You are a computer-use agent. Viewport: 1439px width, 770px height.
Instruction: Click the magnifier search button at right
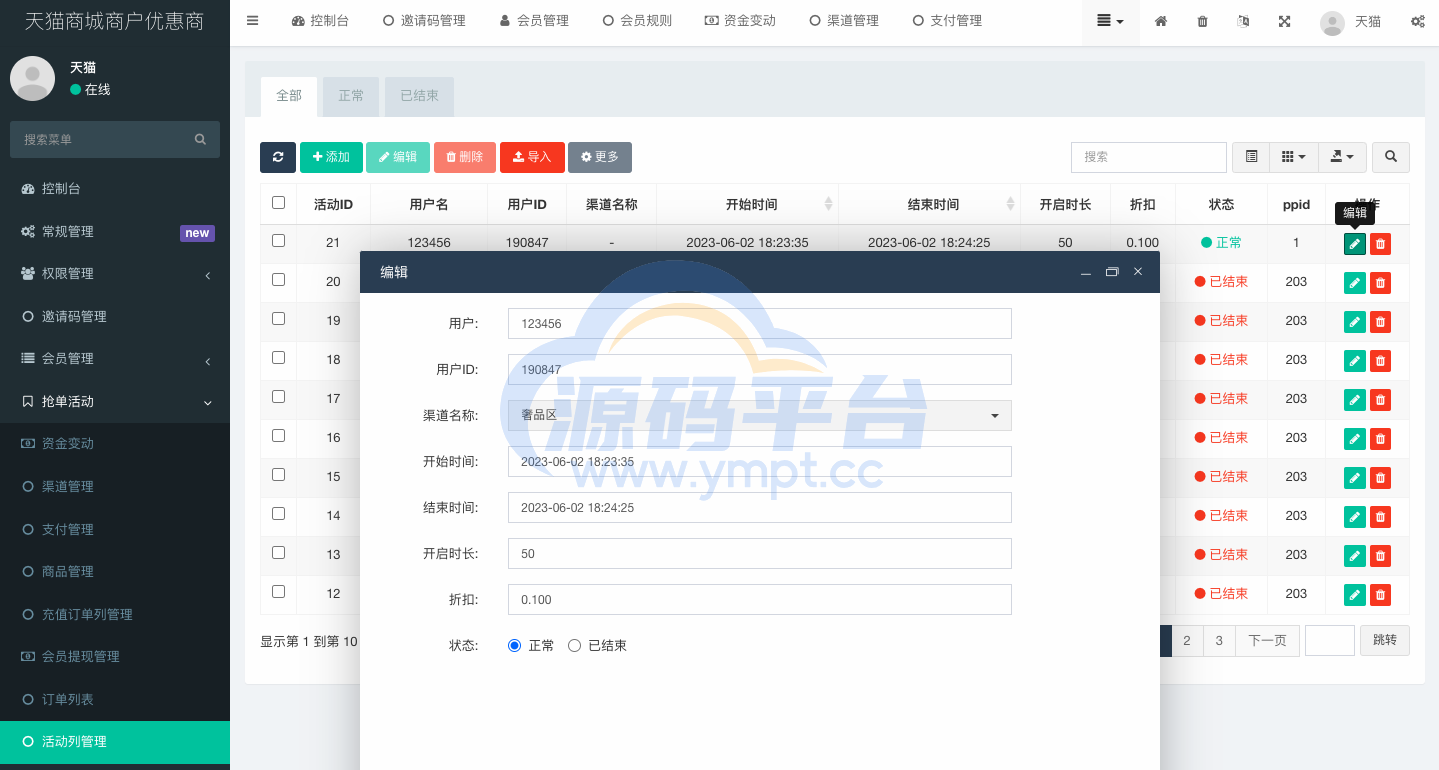(x=1390, y=157)
